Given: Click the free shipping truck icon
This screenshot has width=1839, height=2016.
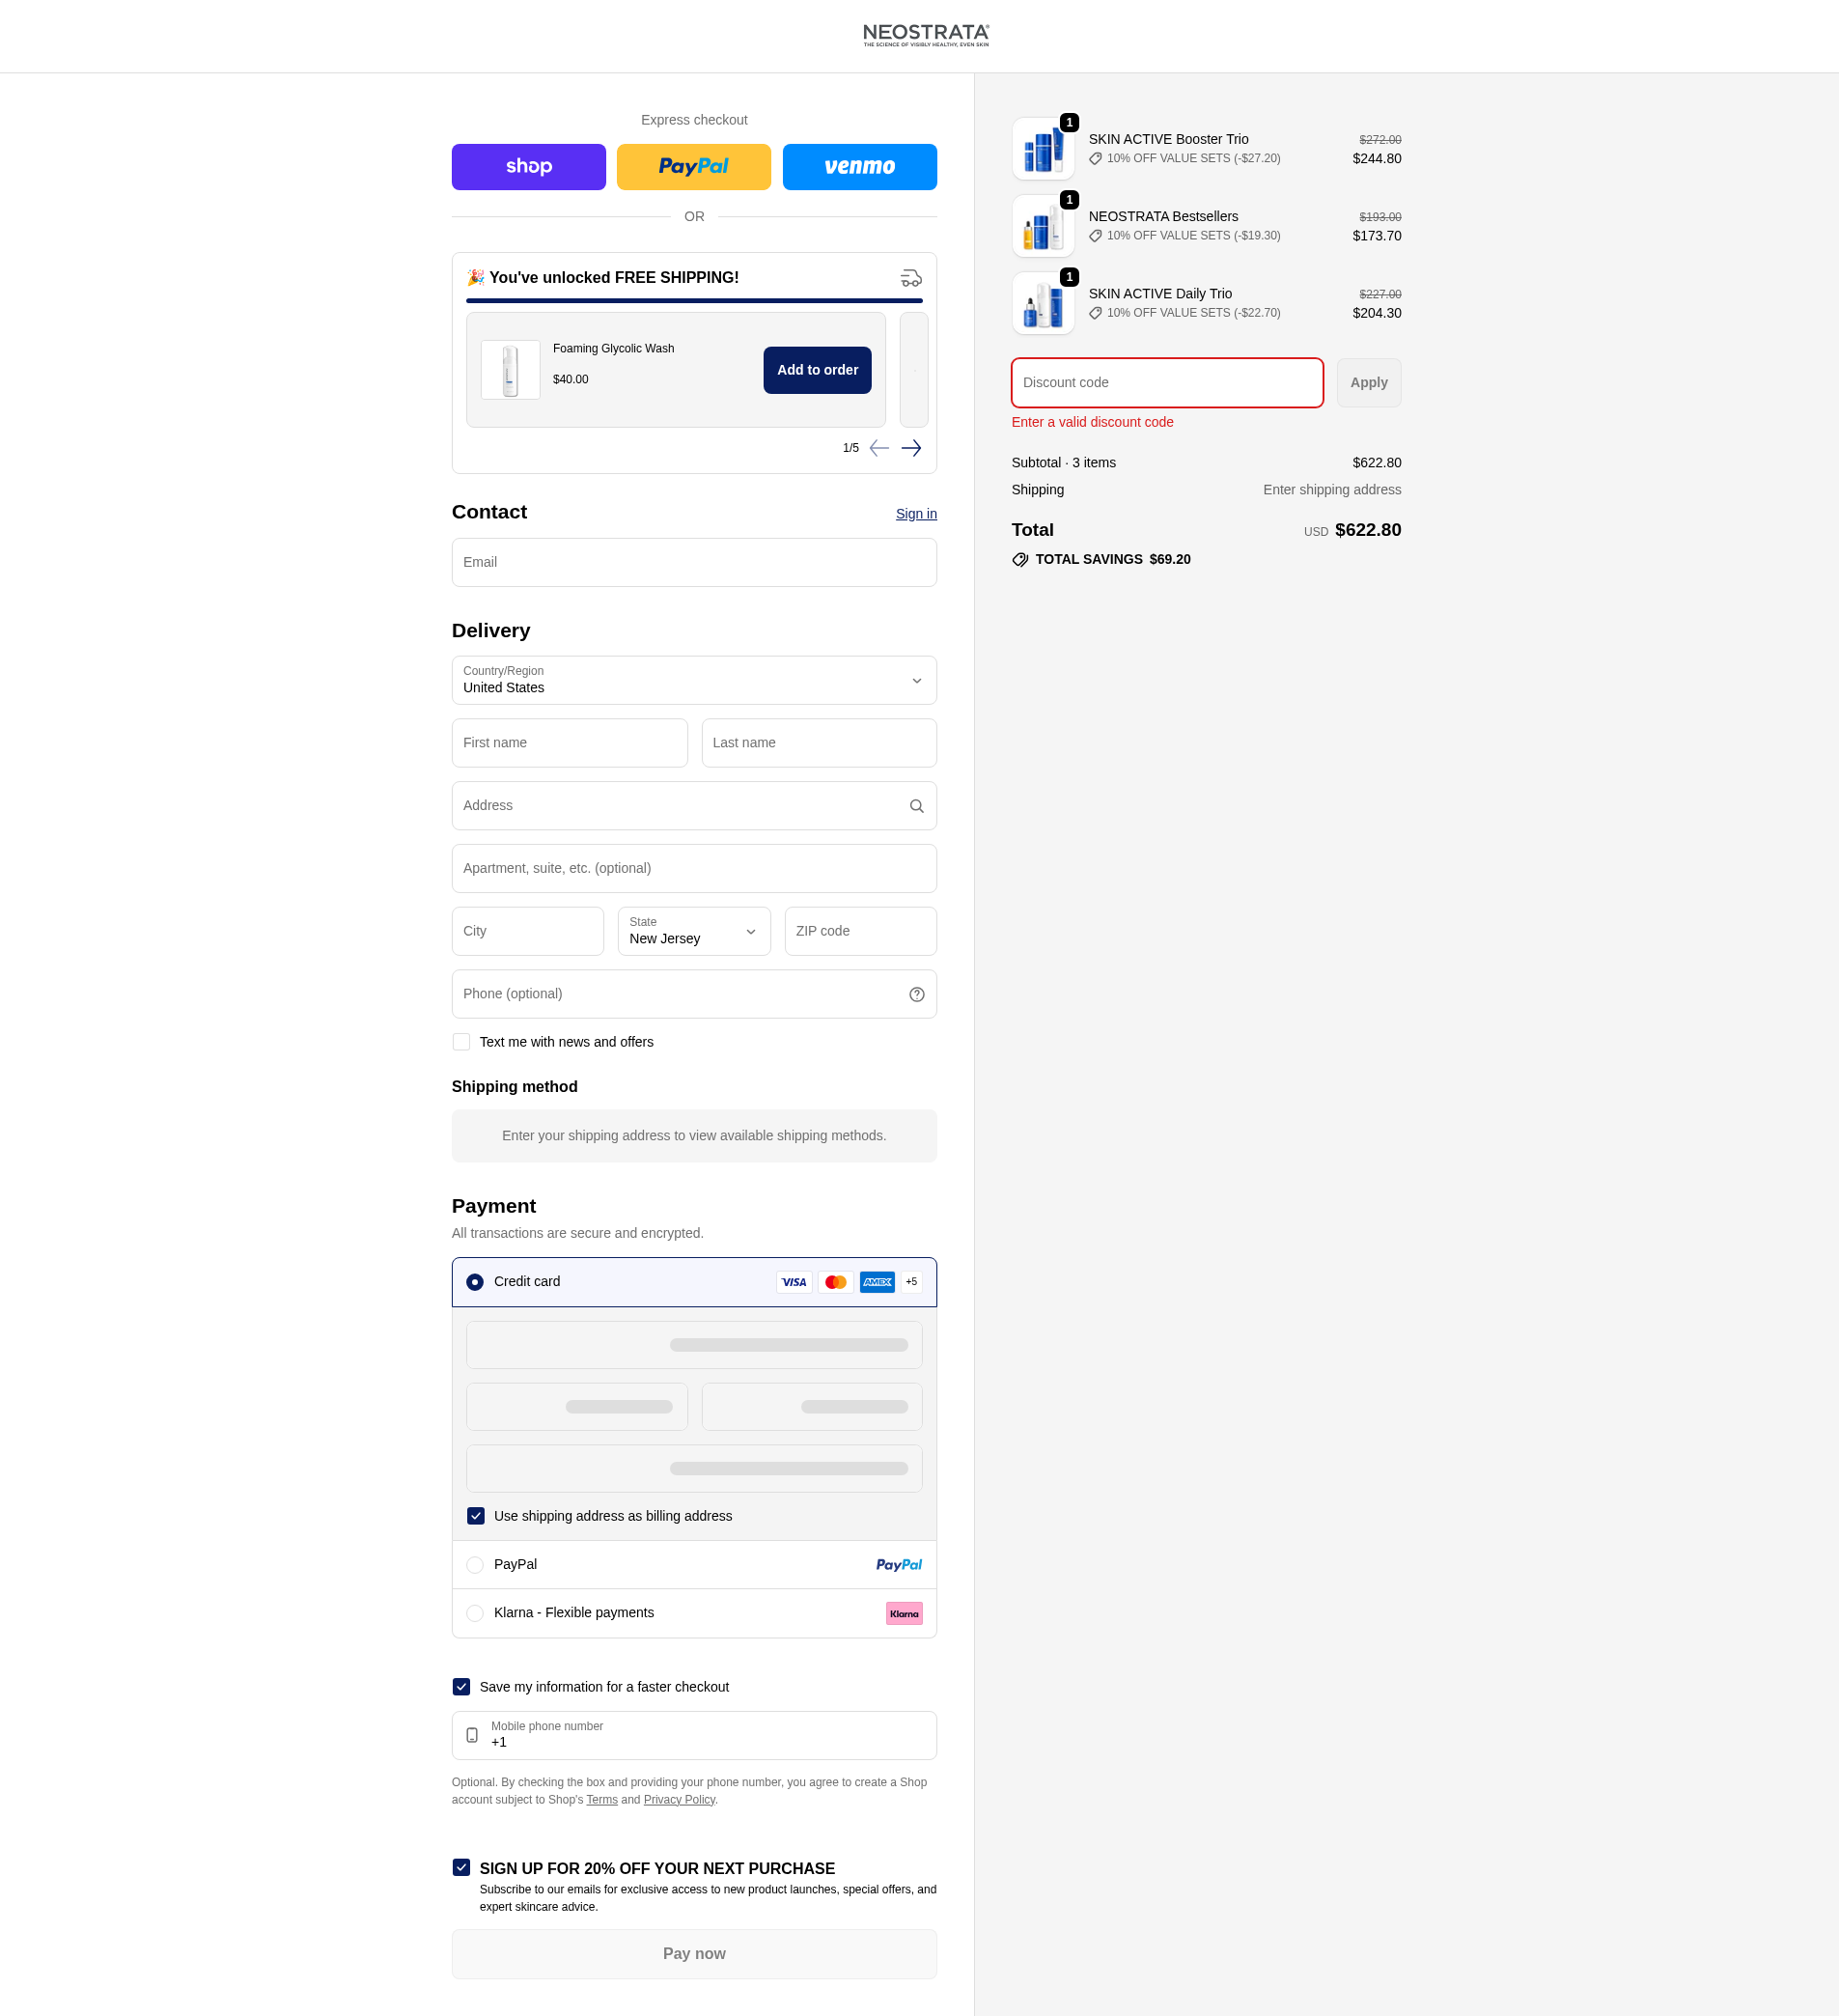Looking at the screenshot, I should click(911, 278).
